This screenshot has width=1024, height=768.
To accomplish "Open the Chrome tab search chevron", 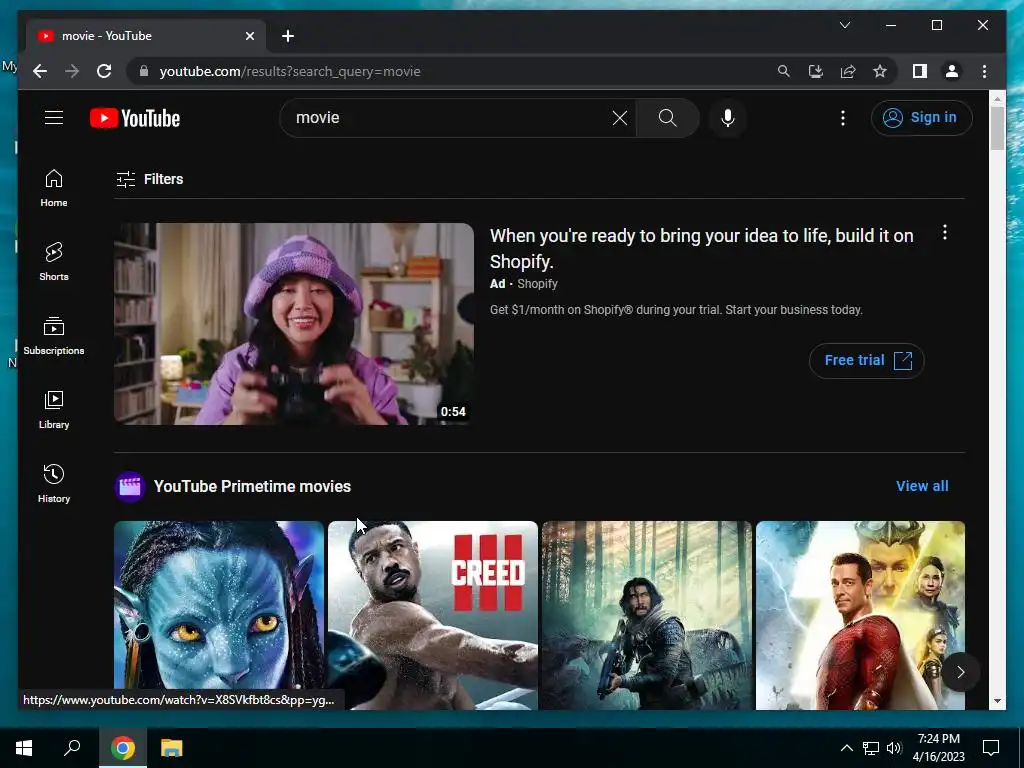I will click(x=845, y=25).
